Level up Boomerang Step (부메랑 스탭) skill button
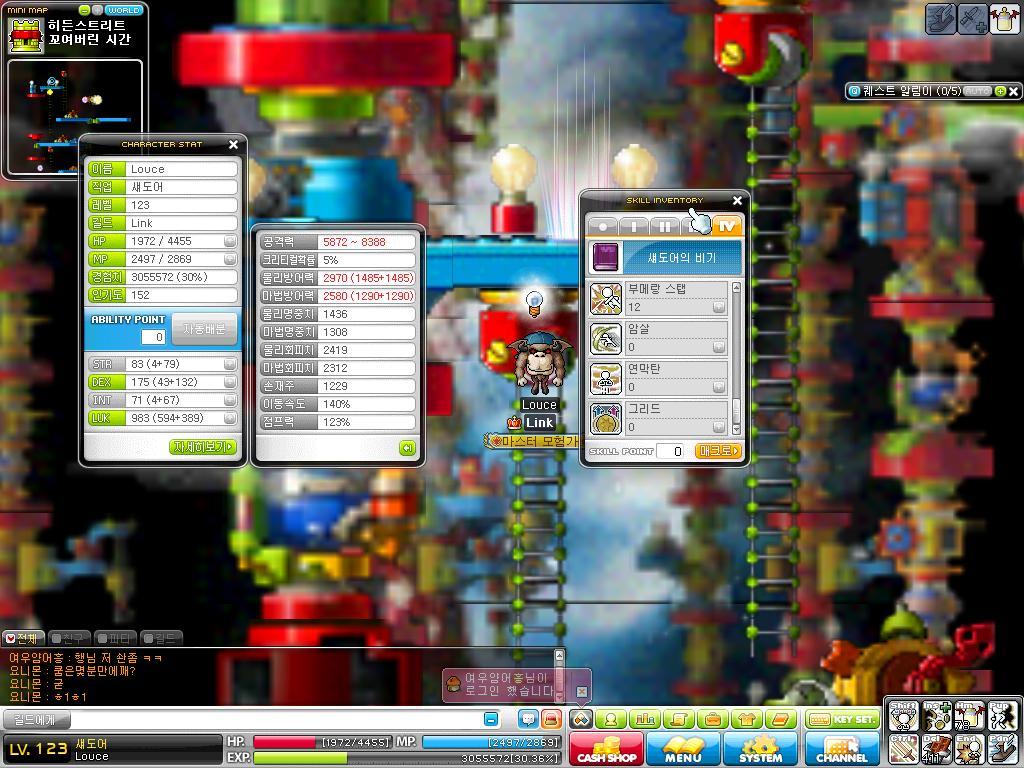 click(718, 307)
